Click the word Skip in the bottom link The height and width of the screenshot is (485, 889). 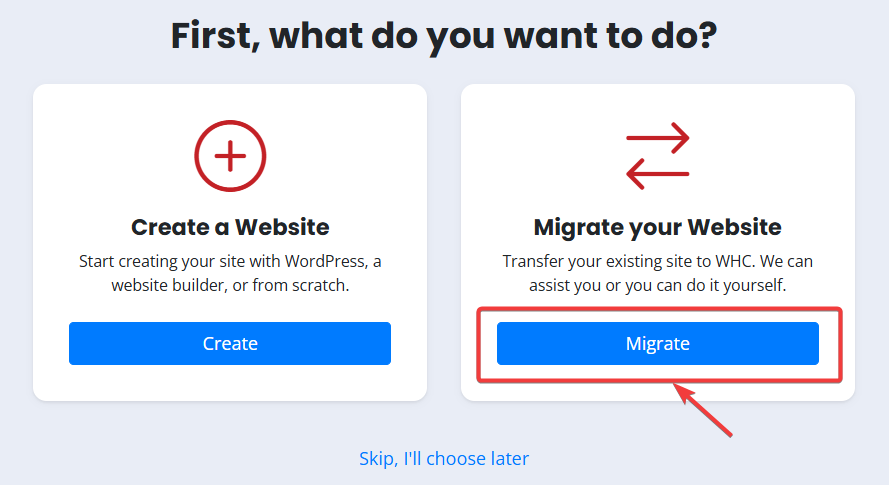pos(378,458)
